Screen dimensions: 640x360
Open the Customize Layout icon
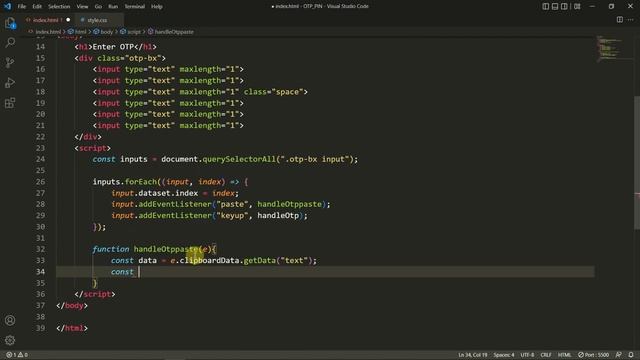coord(577,6)
